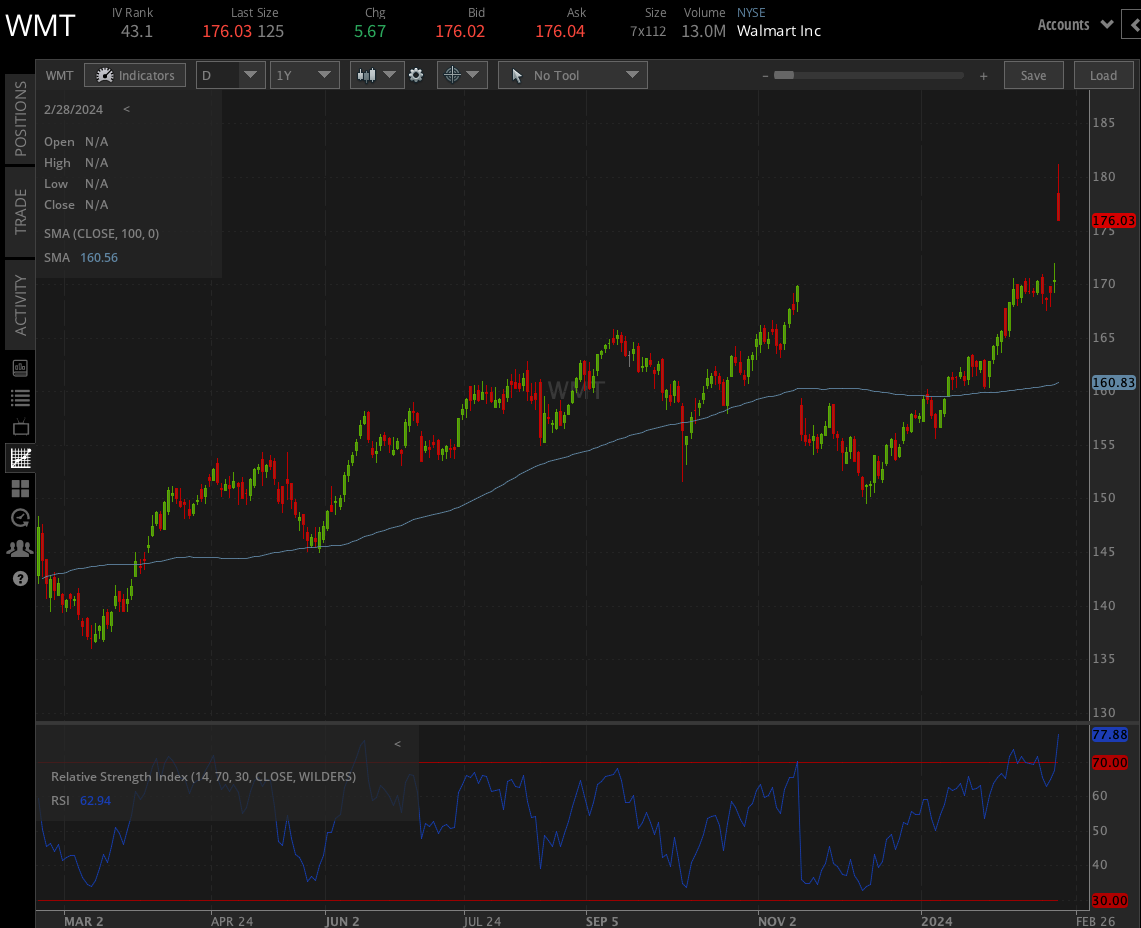
Task: Open the TV media icon in sidebar
Action: pos(20,428)
